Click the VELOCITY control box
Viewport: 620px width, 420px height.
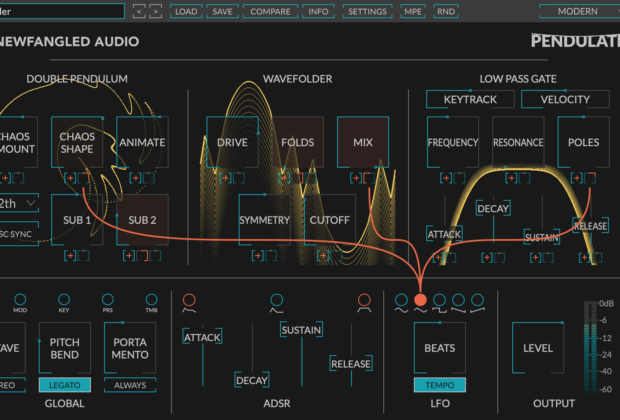tap(565, 99)
